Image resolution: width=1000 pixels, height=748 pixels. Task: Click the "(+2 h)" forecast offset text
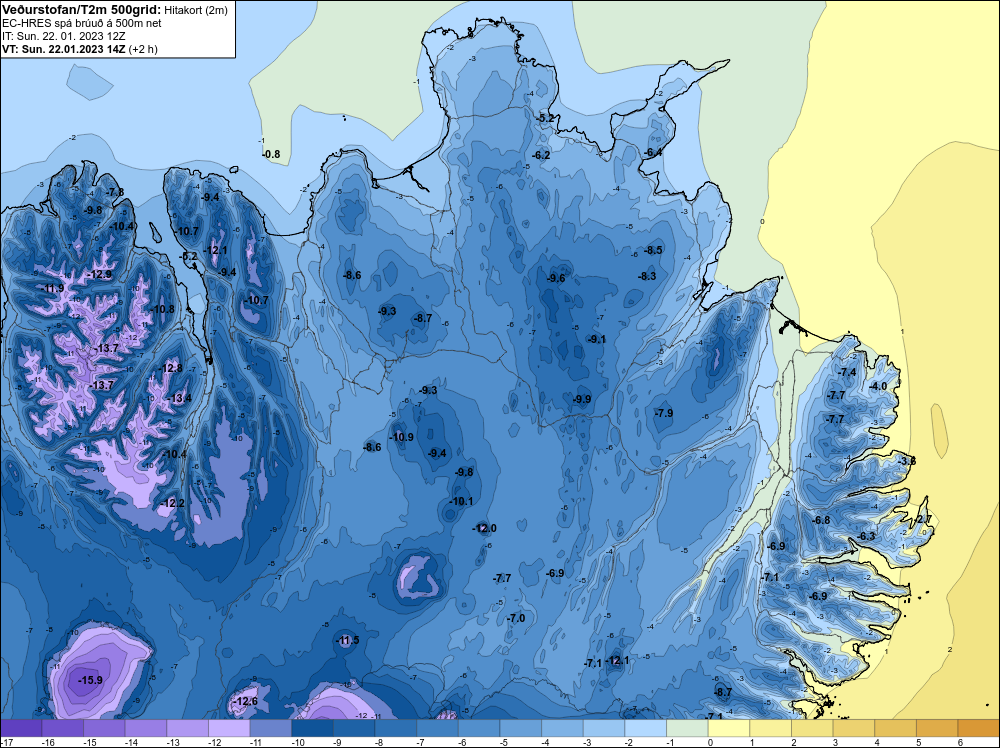point(143,49)
